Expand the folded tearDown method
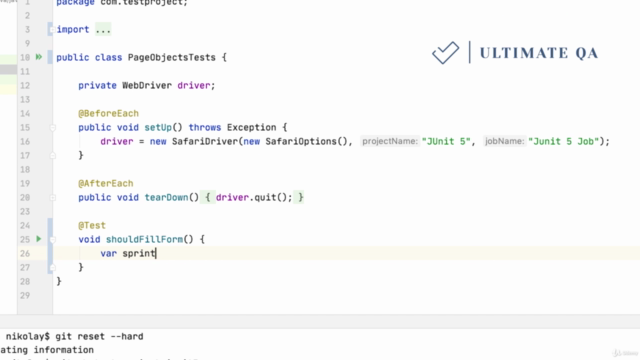Viewport: 640px width, 360px height. coord(53,198)
